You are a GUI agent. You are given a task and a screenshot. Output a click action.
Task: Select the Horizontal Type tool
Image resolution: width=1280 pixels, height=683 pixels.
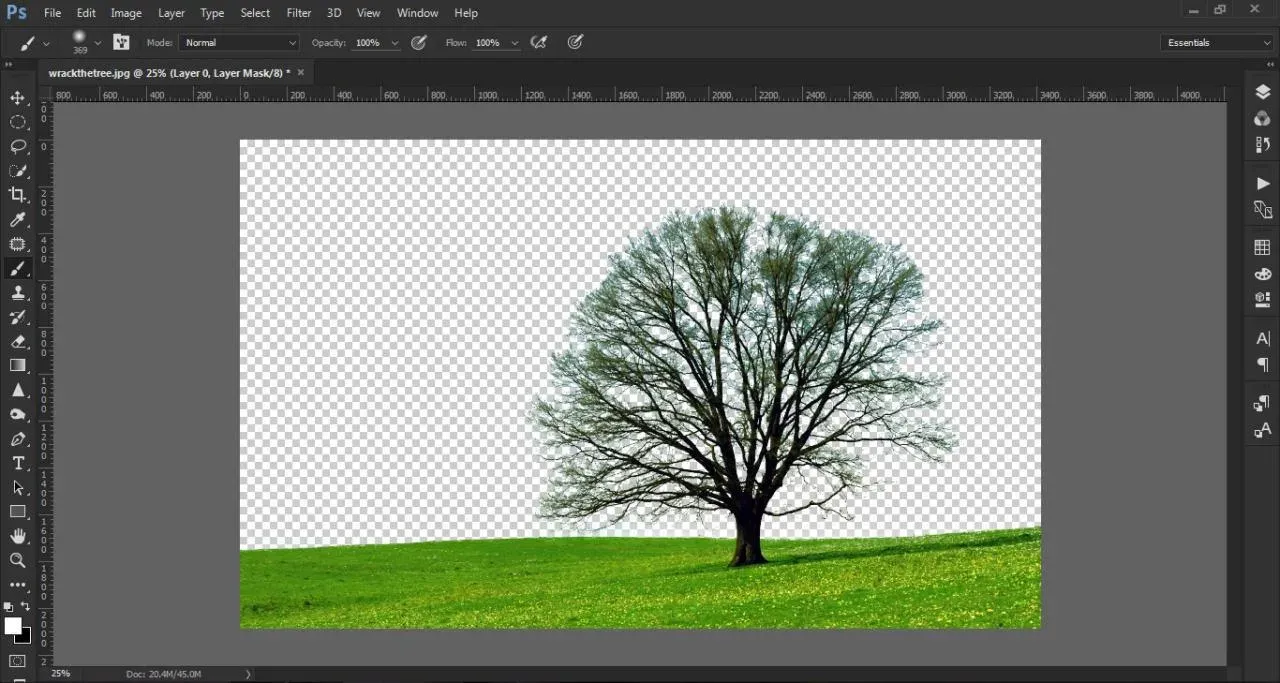pos(18,463)
